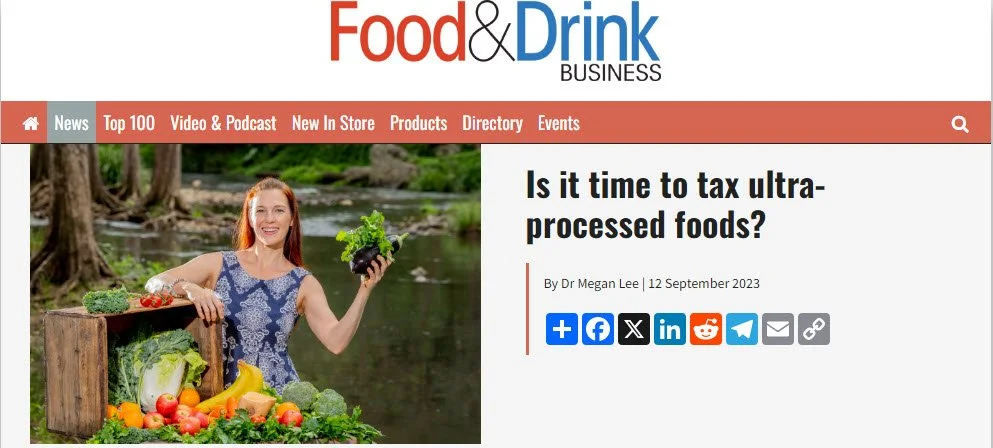Image resolution: width=993 pixels, height=448 pixels.
Task: Open the Directory page
Action: (493, 122)
